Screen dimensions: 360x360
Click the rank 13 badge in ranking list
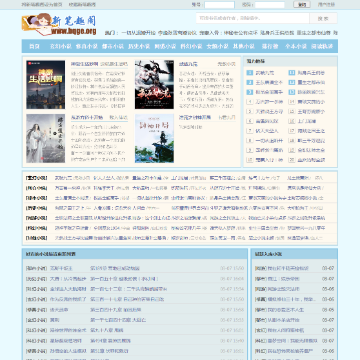(x=292, y=92)
